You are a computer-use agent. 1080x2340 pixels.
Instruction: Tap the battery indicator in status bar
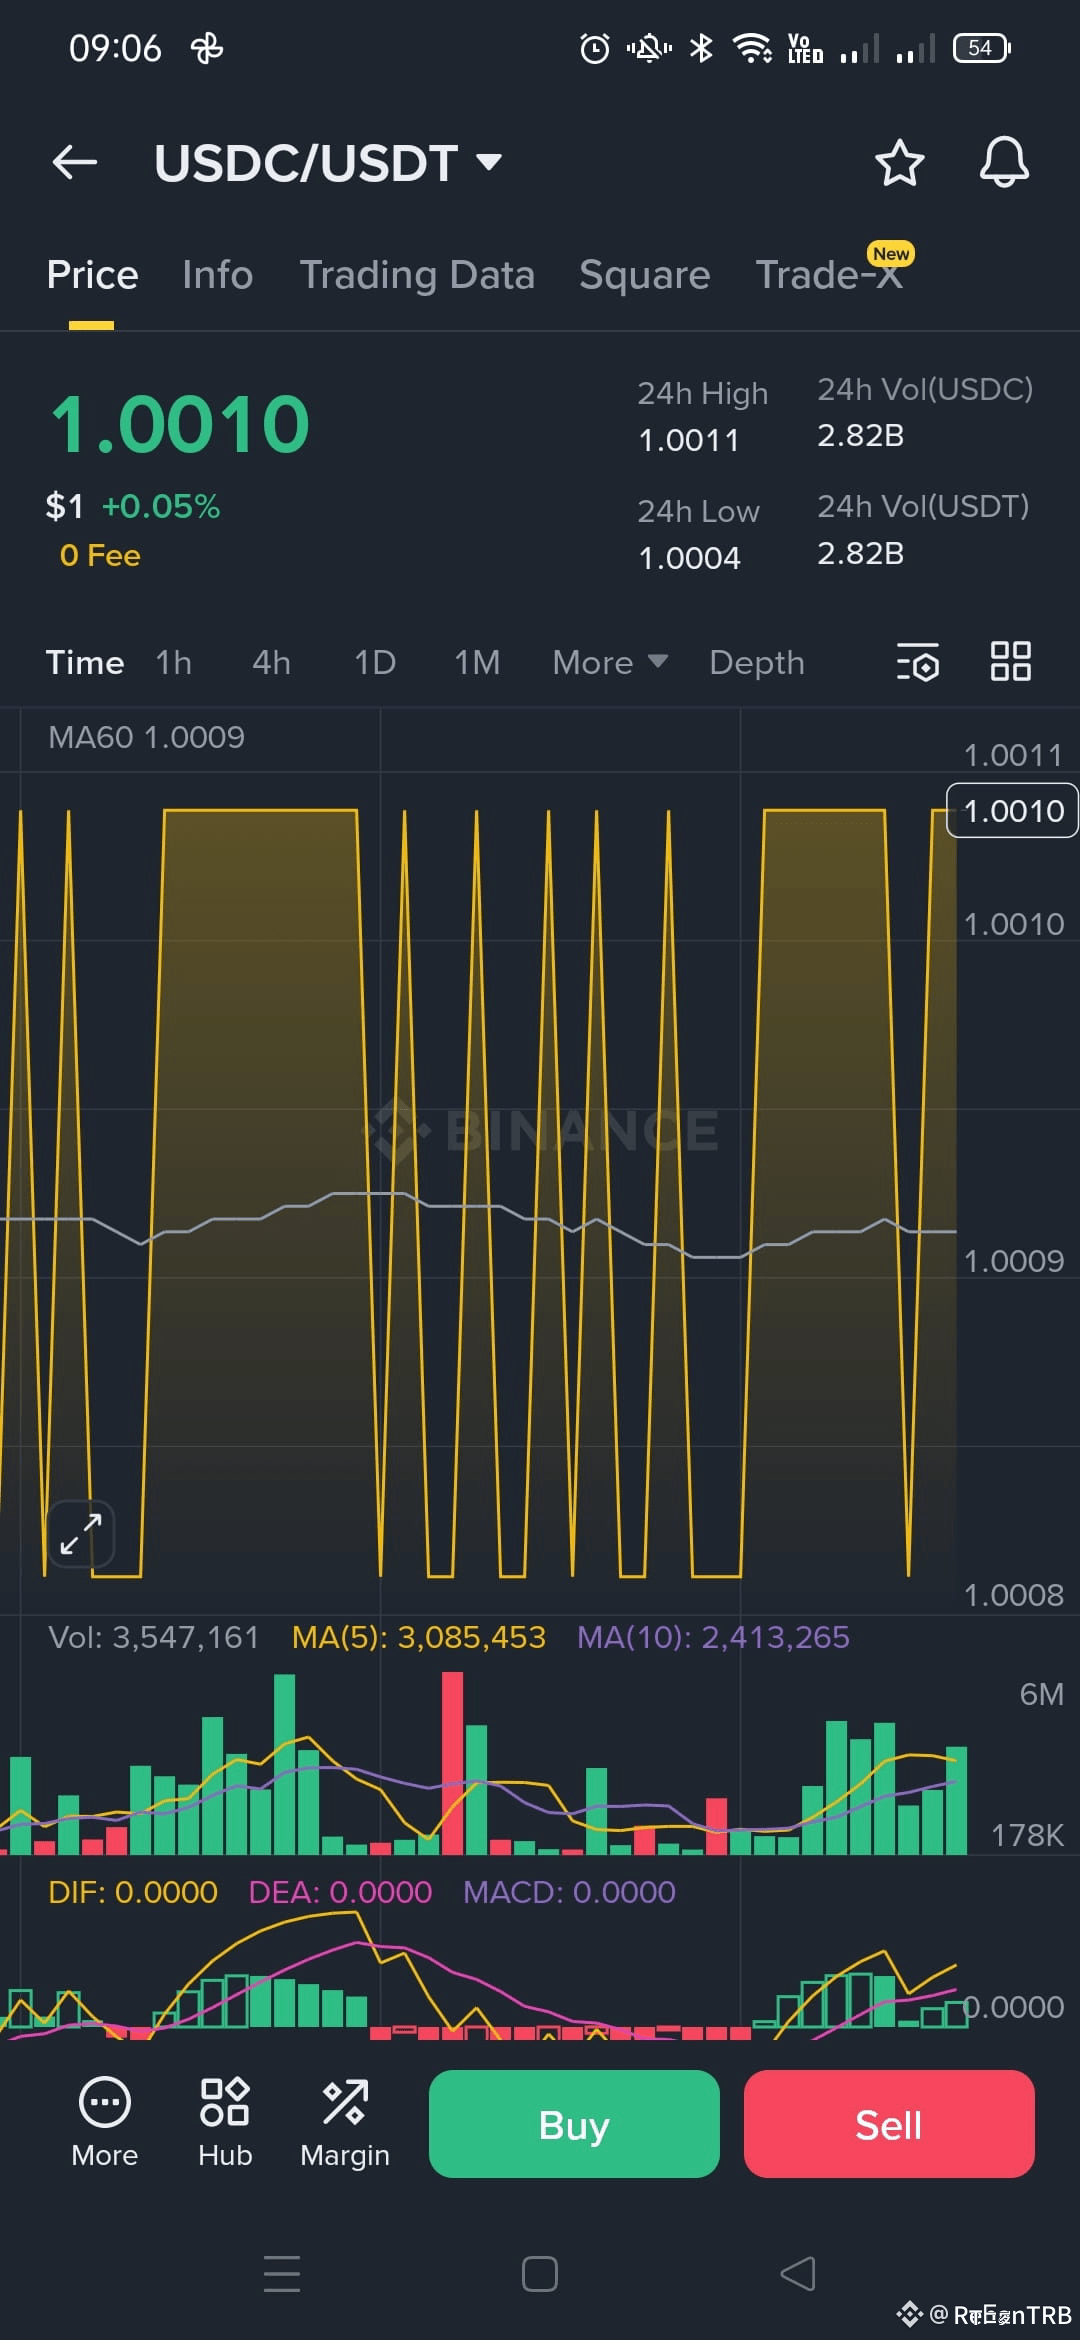(982, 48)
